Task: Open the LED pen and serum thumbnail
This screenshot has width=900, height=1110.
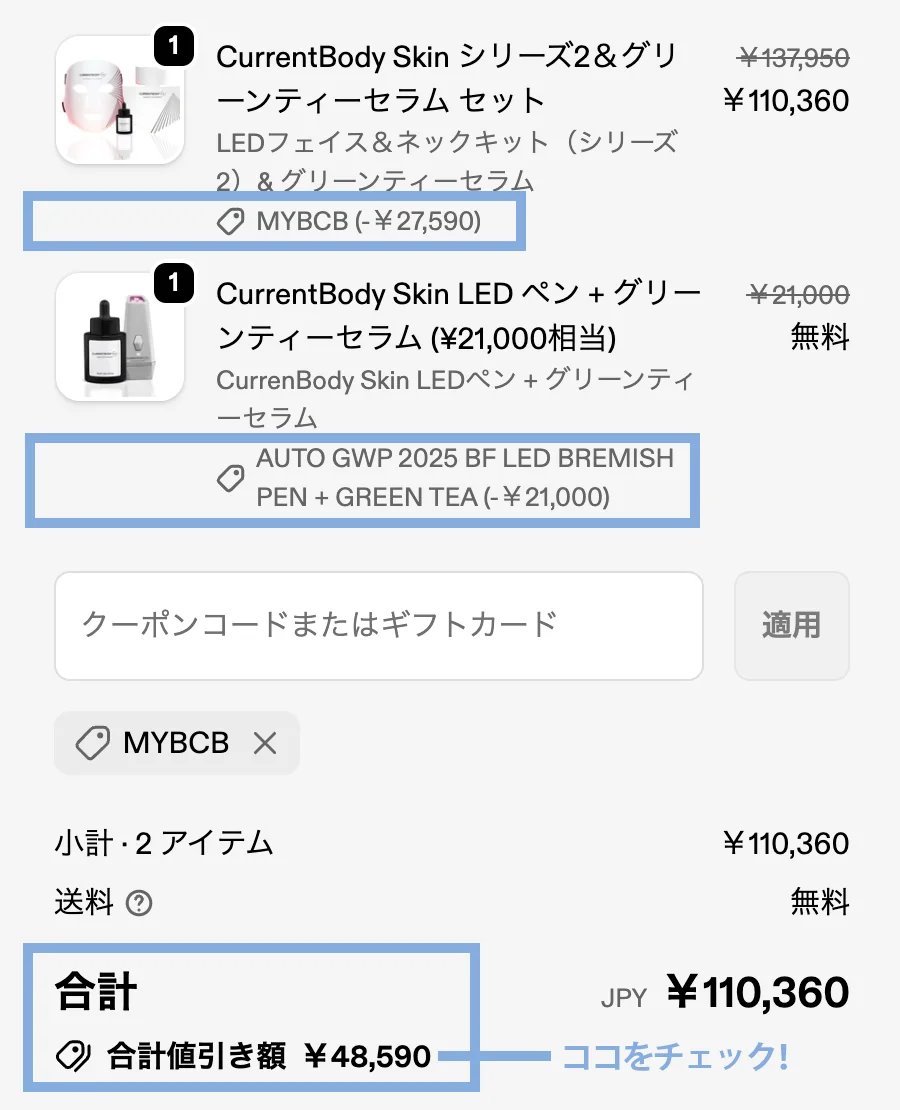Action: coord(119,338)
